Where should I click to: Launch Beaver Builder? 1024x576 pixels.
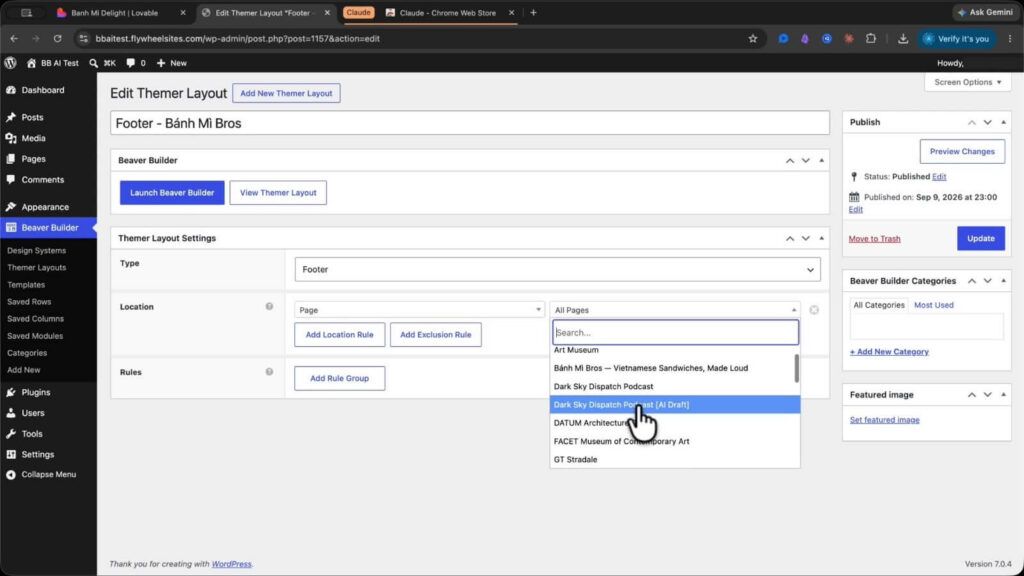(x=172, y=193)
